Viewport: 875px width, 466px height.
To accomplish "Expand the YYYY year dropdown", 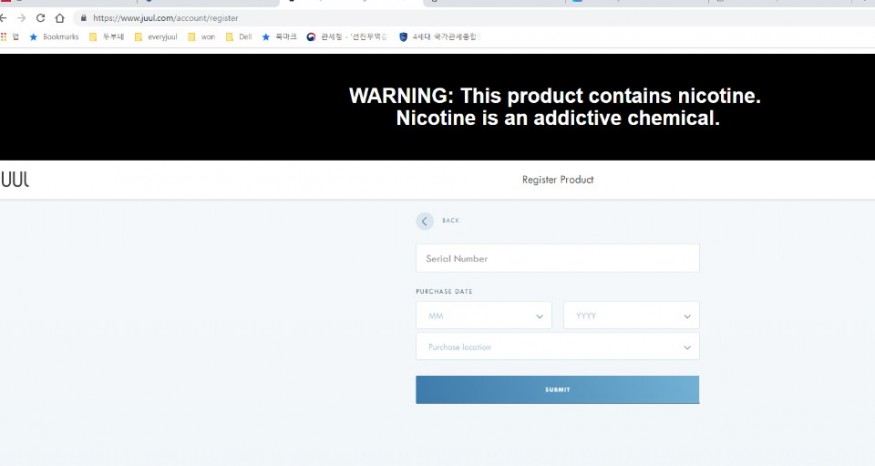I will coord(630,316).
